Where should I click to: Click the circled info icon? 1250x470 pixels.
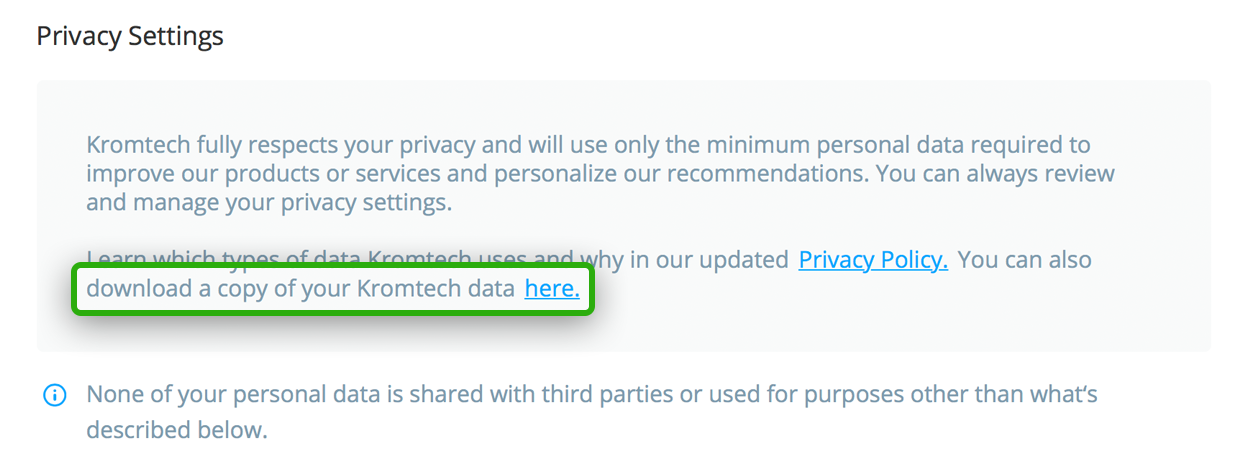point(54,396)
